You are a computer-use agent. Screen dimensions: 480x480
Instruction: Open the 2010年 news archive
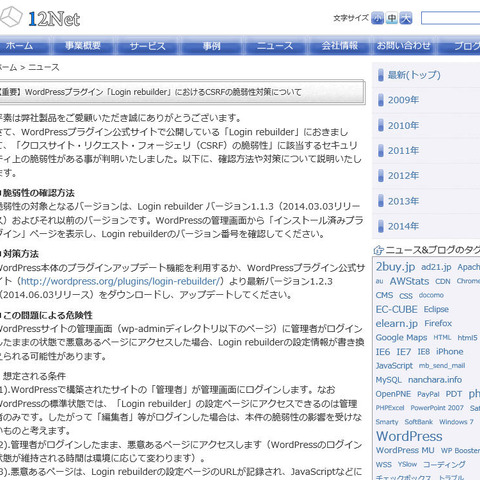click(403, 126)
